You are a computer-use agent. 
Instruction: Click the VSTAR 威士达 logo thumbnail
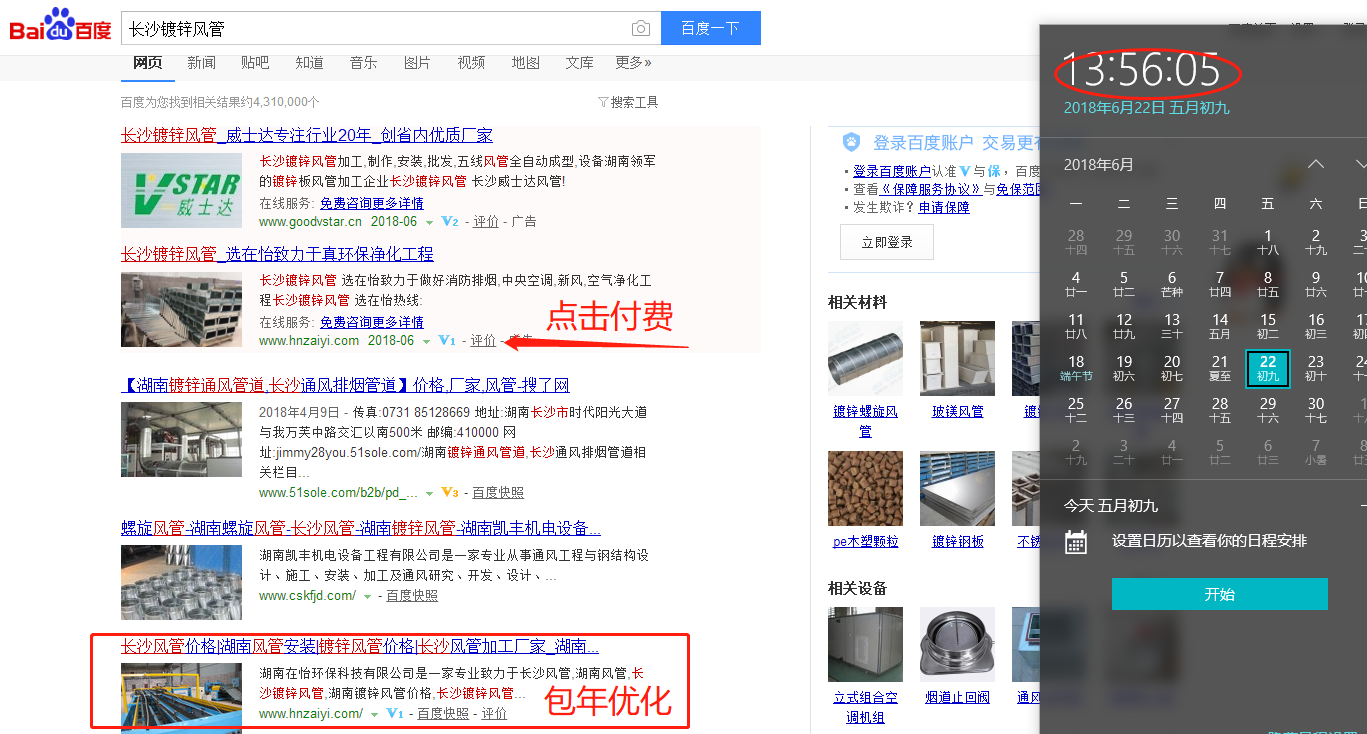181,190
